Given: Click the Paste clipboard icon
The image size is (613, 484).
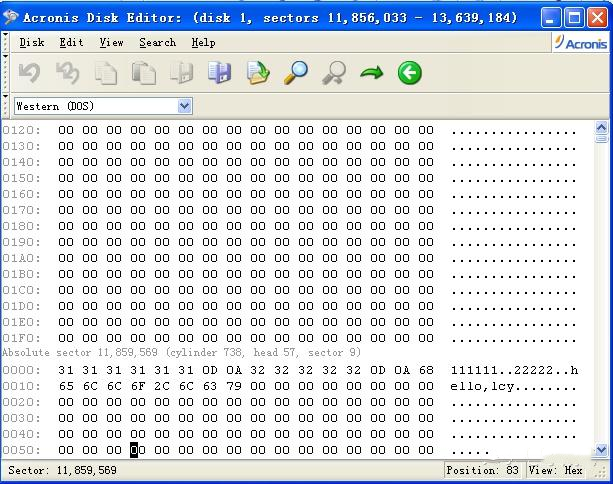Looking at the screenshot, I should [144, 73].
